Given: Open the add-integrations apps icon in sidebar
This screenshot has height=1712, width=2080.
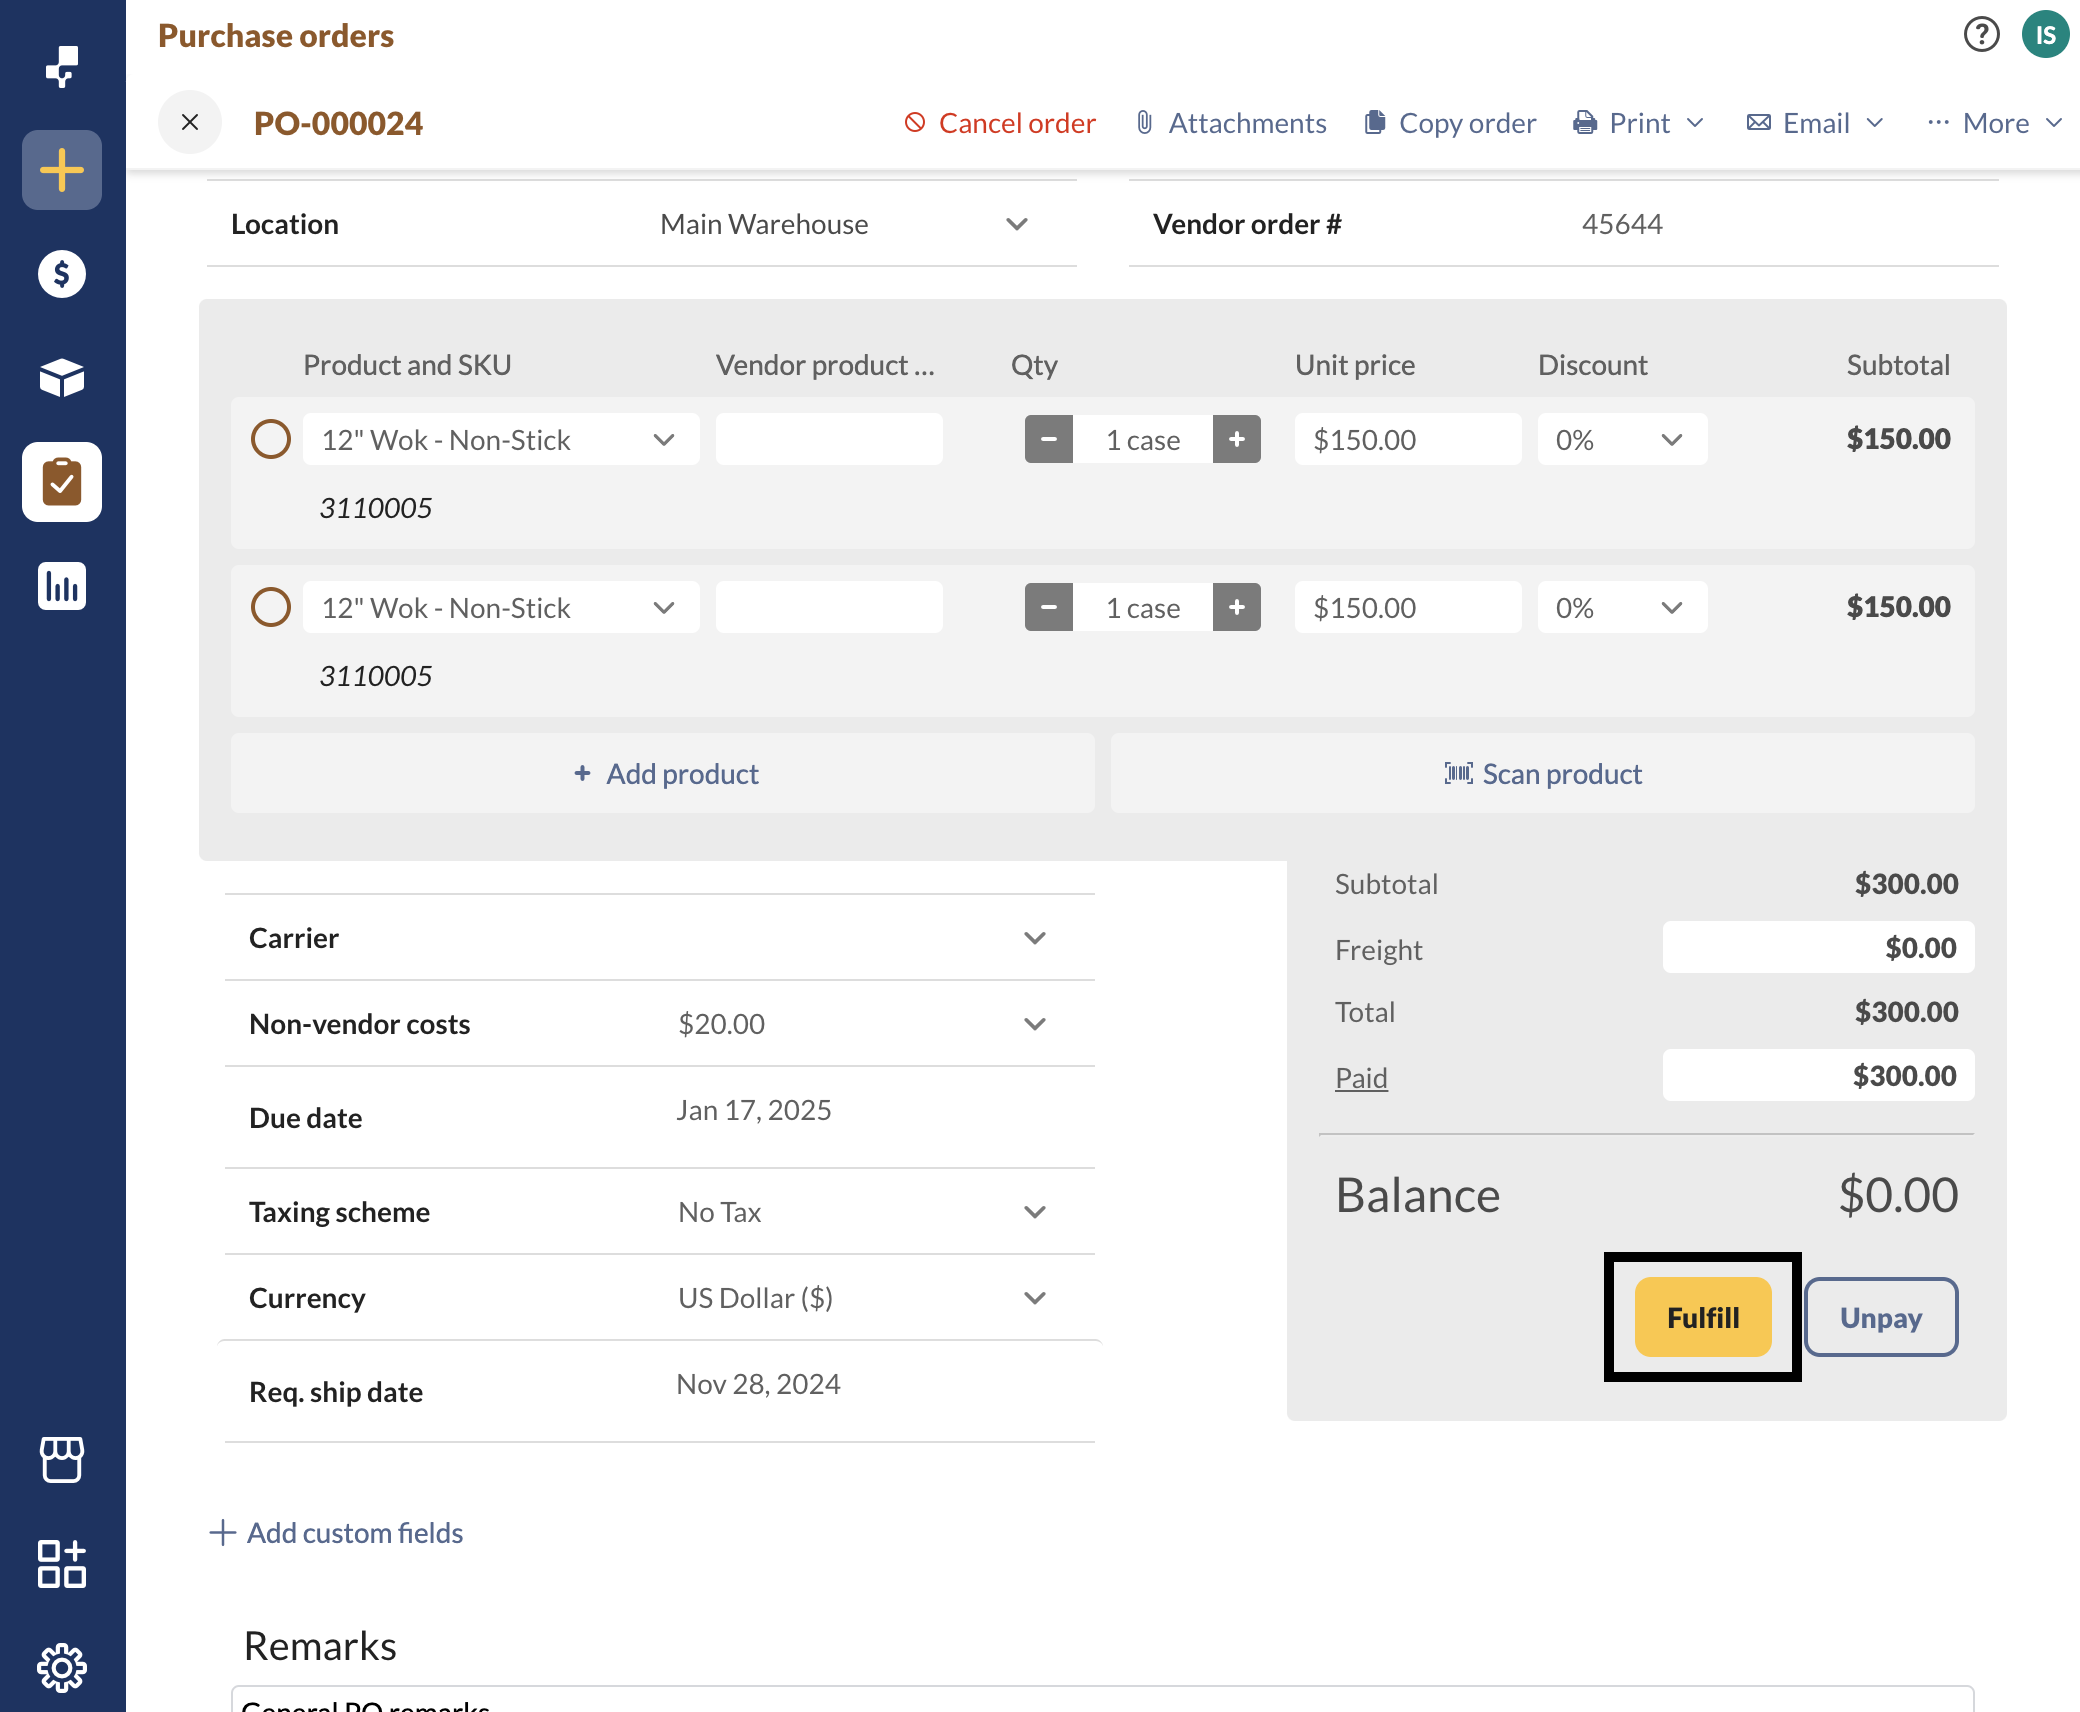Looking at the screenshot, I should coord(62,1563).
